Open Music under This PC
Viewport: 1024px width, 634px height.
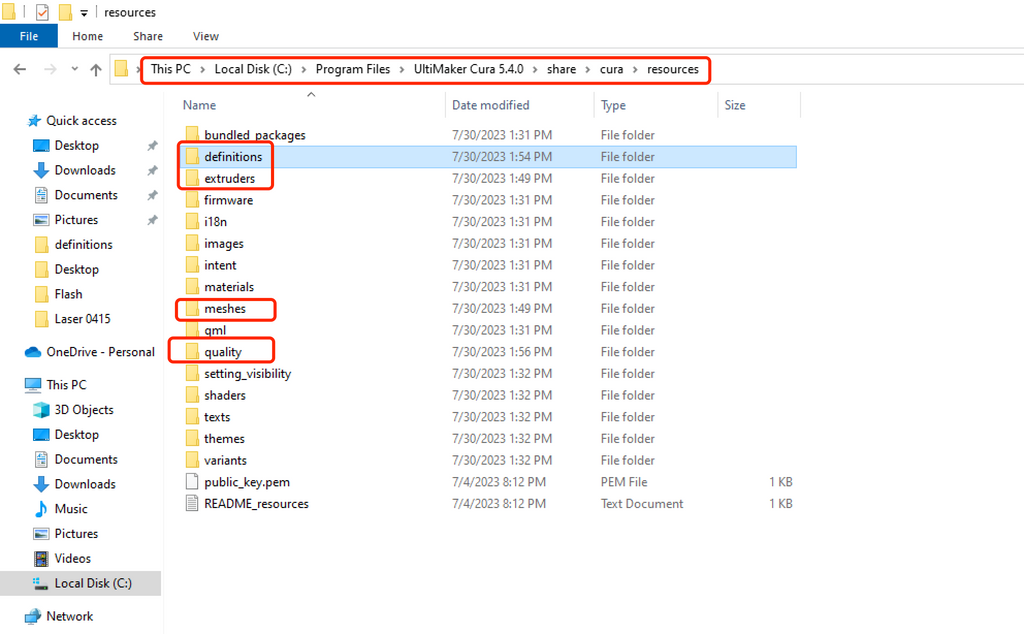click(71, 509)
